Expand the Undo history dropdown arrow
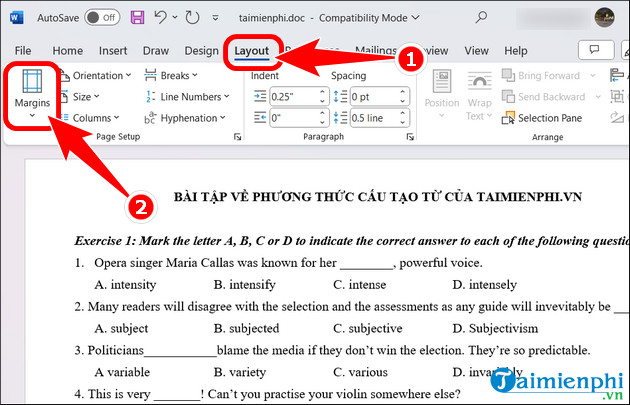 [x=175, y=17]
